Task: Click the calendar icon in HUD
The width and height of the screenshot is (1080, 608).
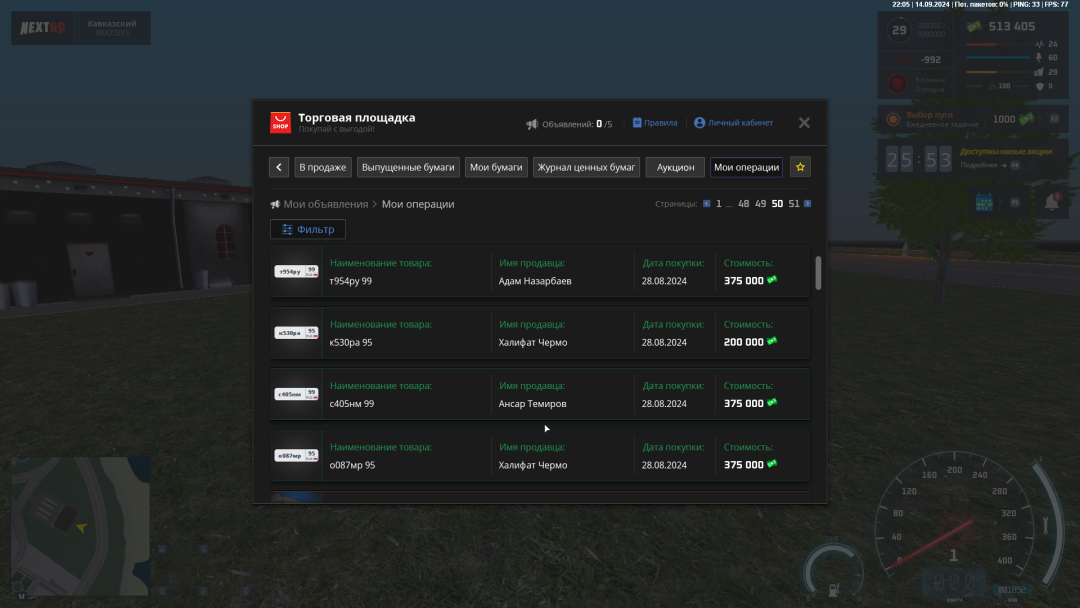Action: [984, 202]
